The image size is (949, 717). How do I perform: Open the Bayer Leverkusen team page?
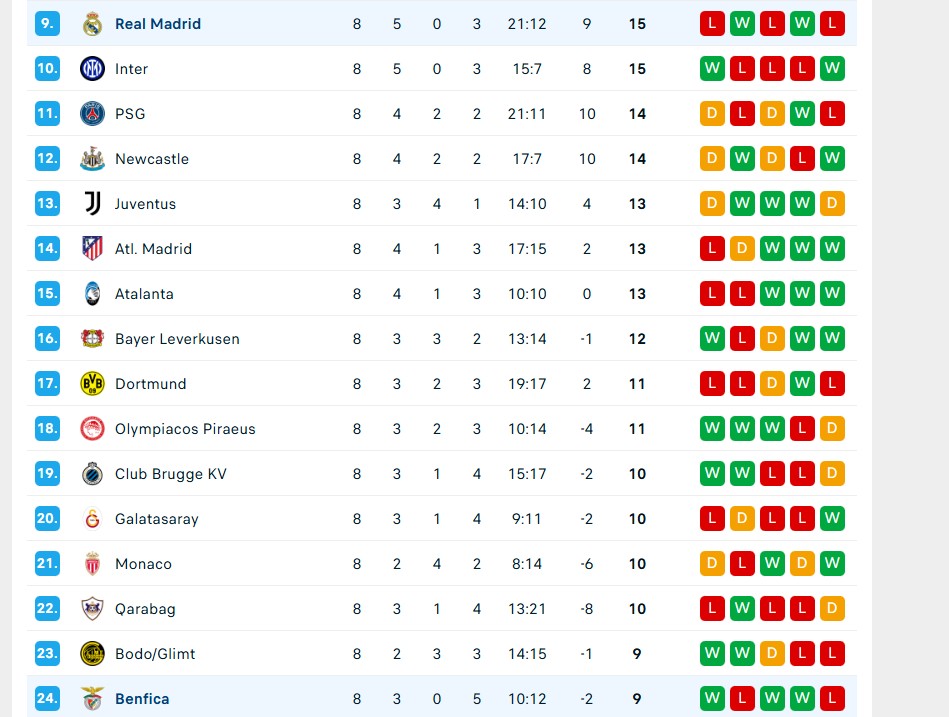[177, 339]
